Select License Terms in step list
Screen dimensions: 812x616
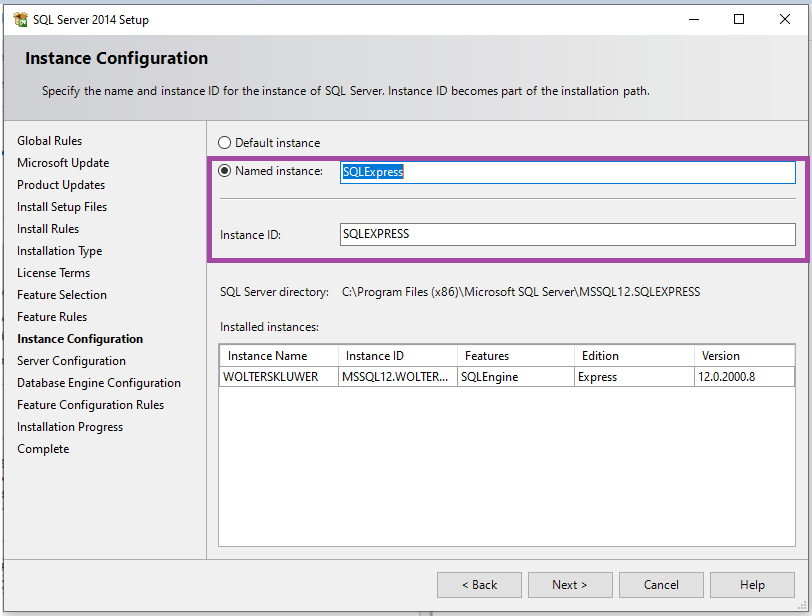[53, 273]
